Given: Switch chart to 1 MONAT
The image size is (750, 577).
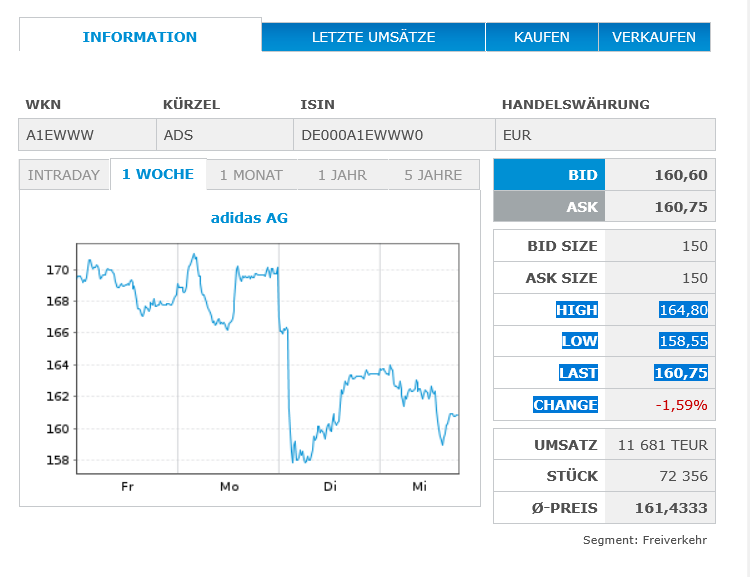Looking at the screenshot, I should [x=251, y=175].
